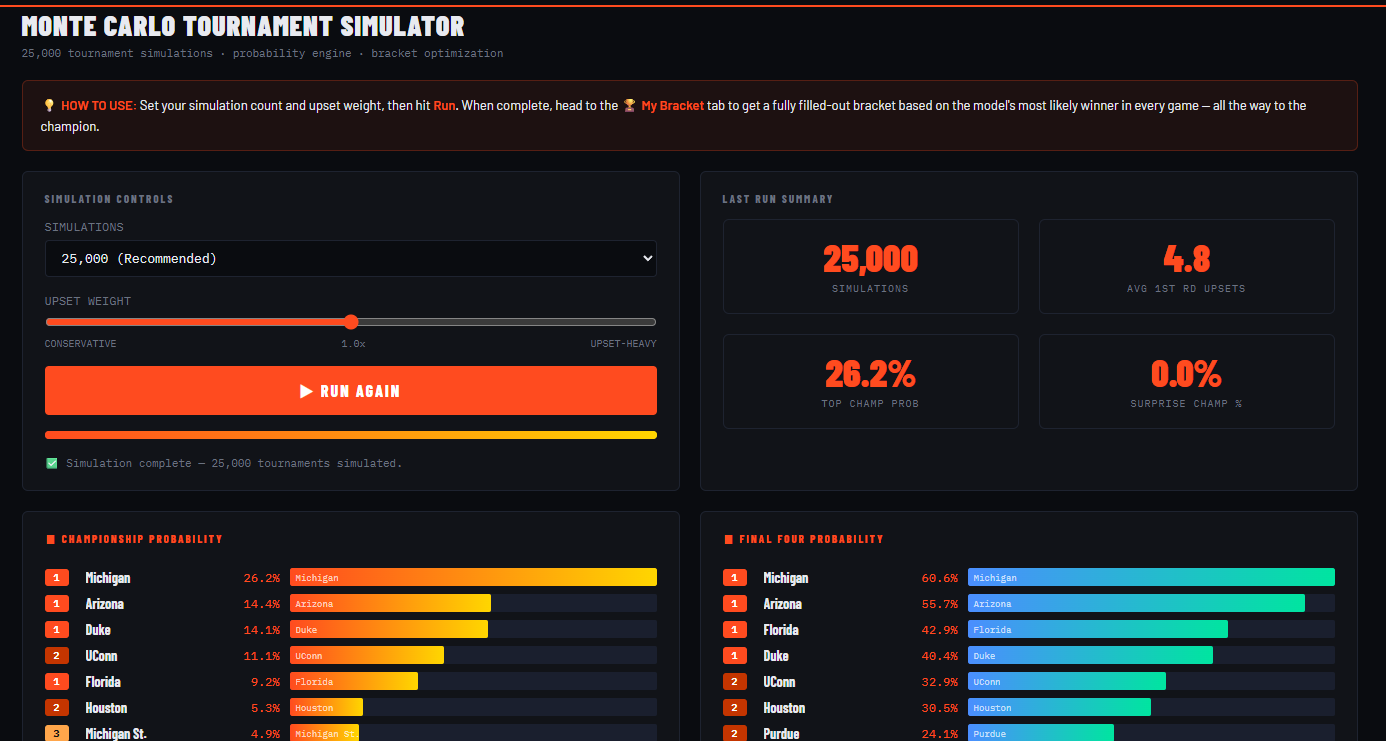Click Duke's seed badge in Final Four Probability

pyautogui.click(x=735, y=656)
